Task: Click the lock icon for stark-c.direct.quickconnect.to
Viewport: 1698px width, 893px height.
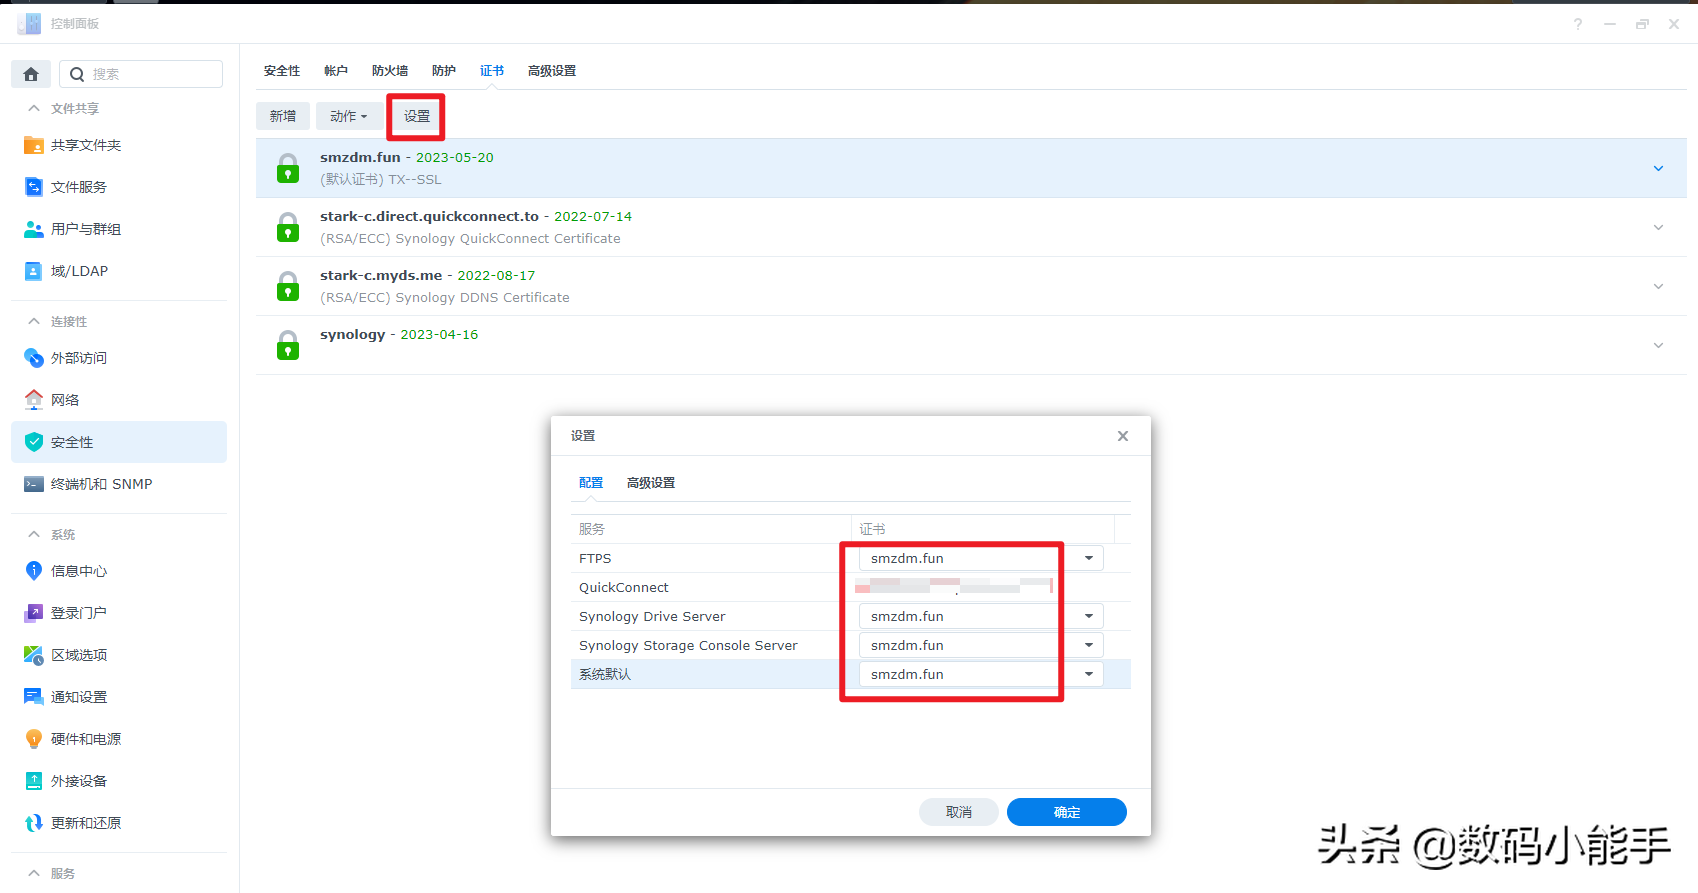Action: [288, 227]
